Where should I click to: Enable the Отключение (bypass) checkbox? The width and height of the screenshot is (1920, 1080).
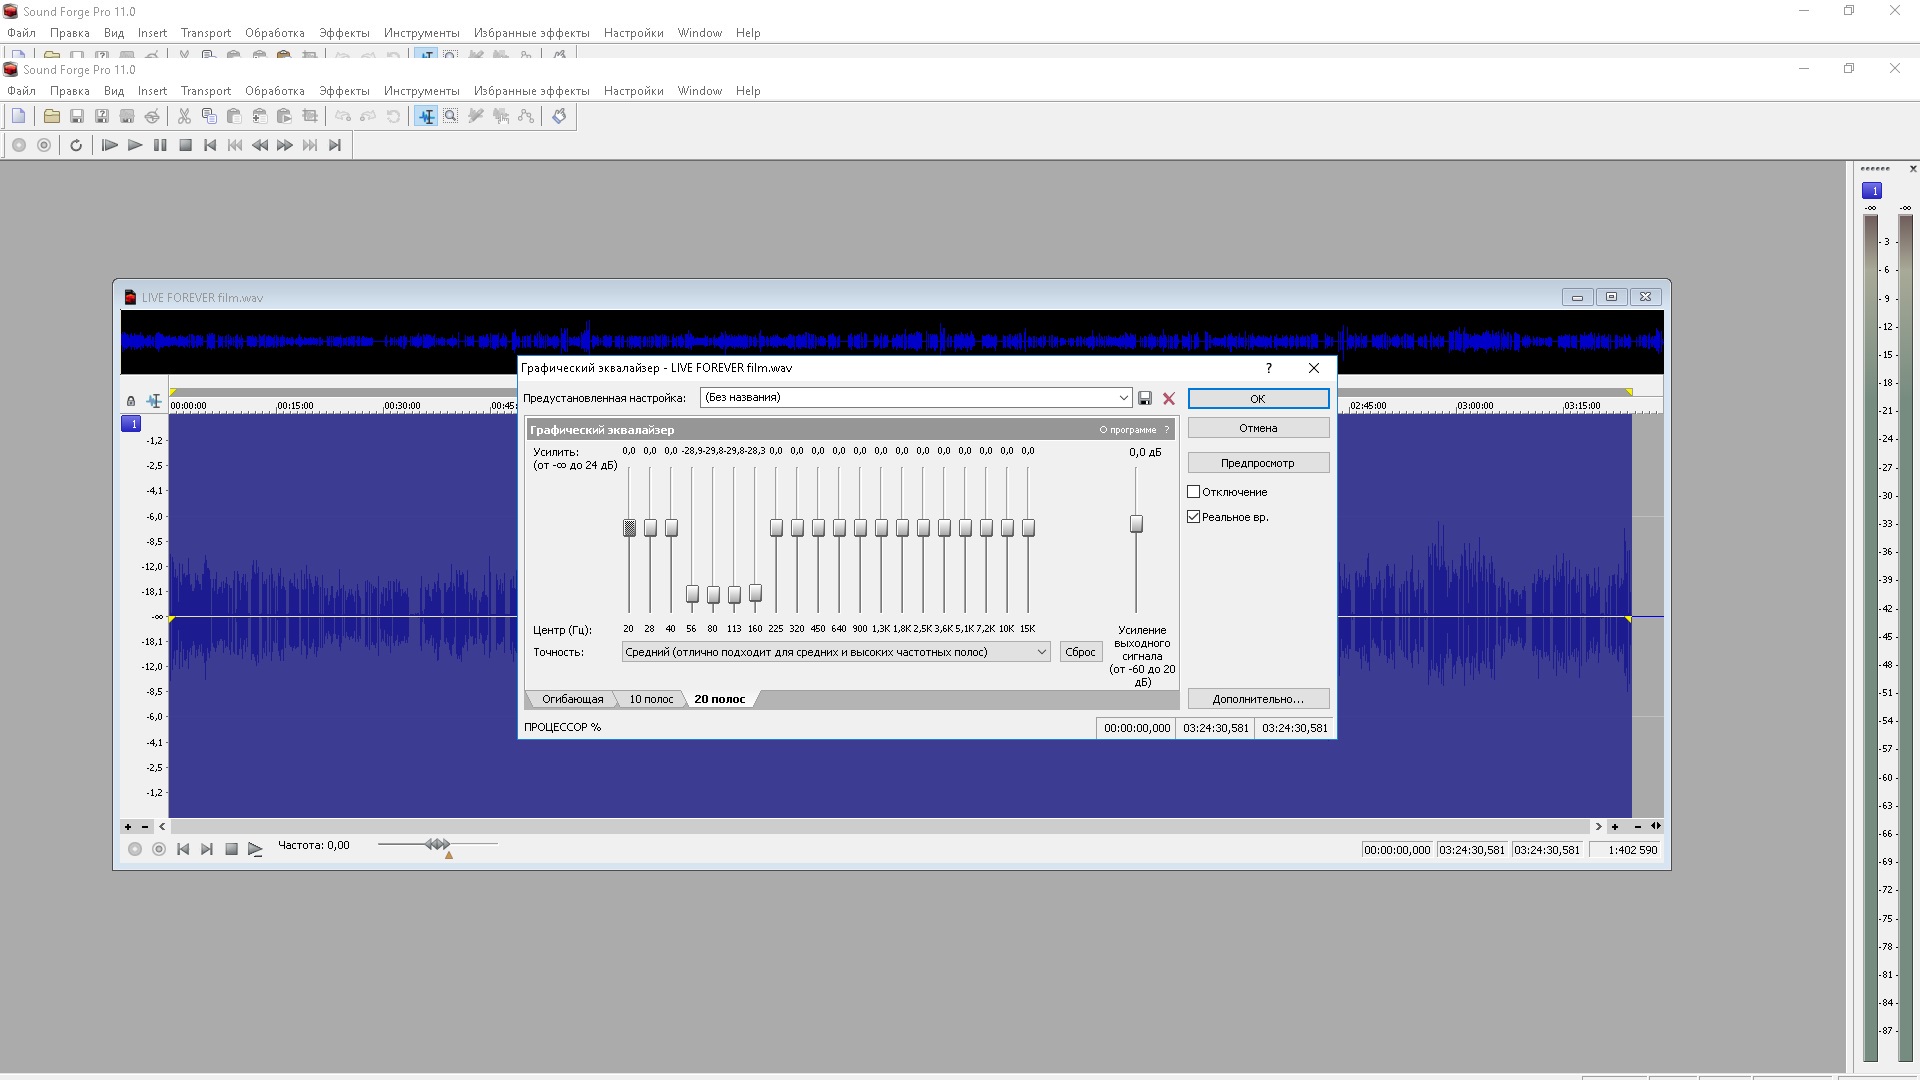point(1193,492)
